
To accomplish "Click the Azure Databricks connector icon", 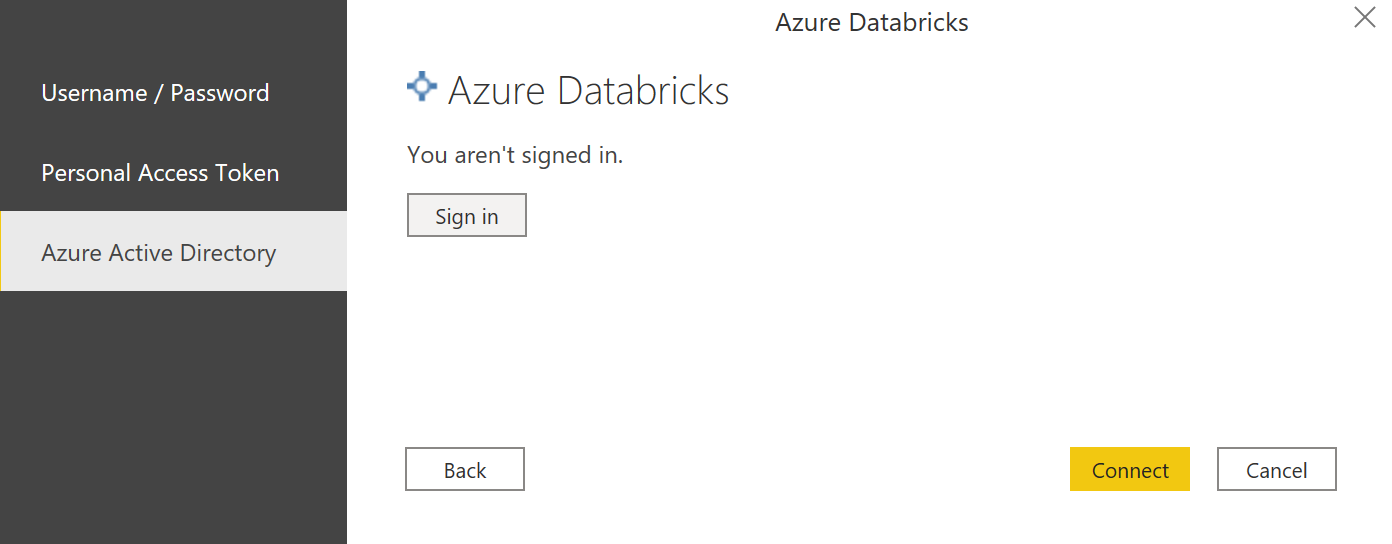I will click(422, 87).
